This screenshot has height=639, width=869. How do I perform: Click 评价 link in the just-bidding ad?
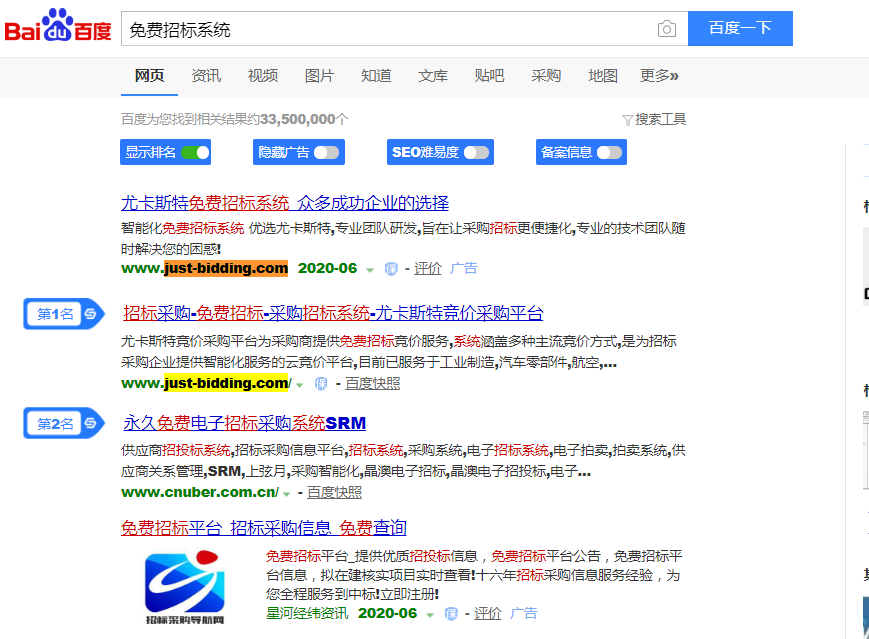(428, 269)
